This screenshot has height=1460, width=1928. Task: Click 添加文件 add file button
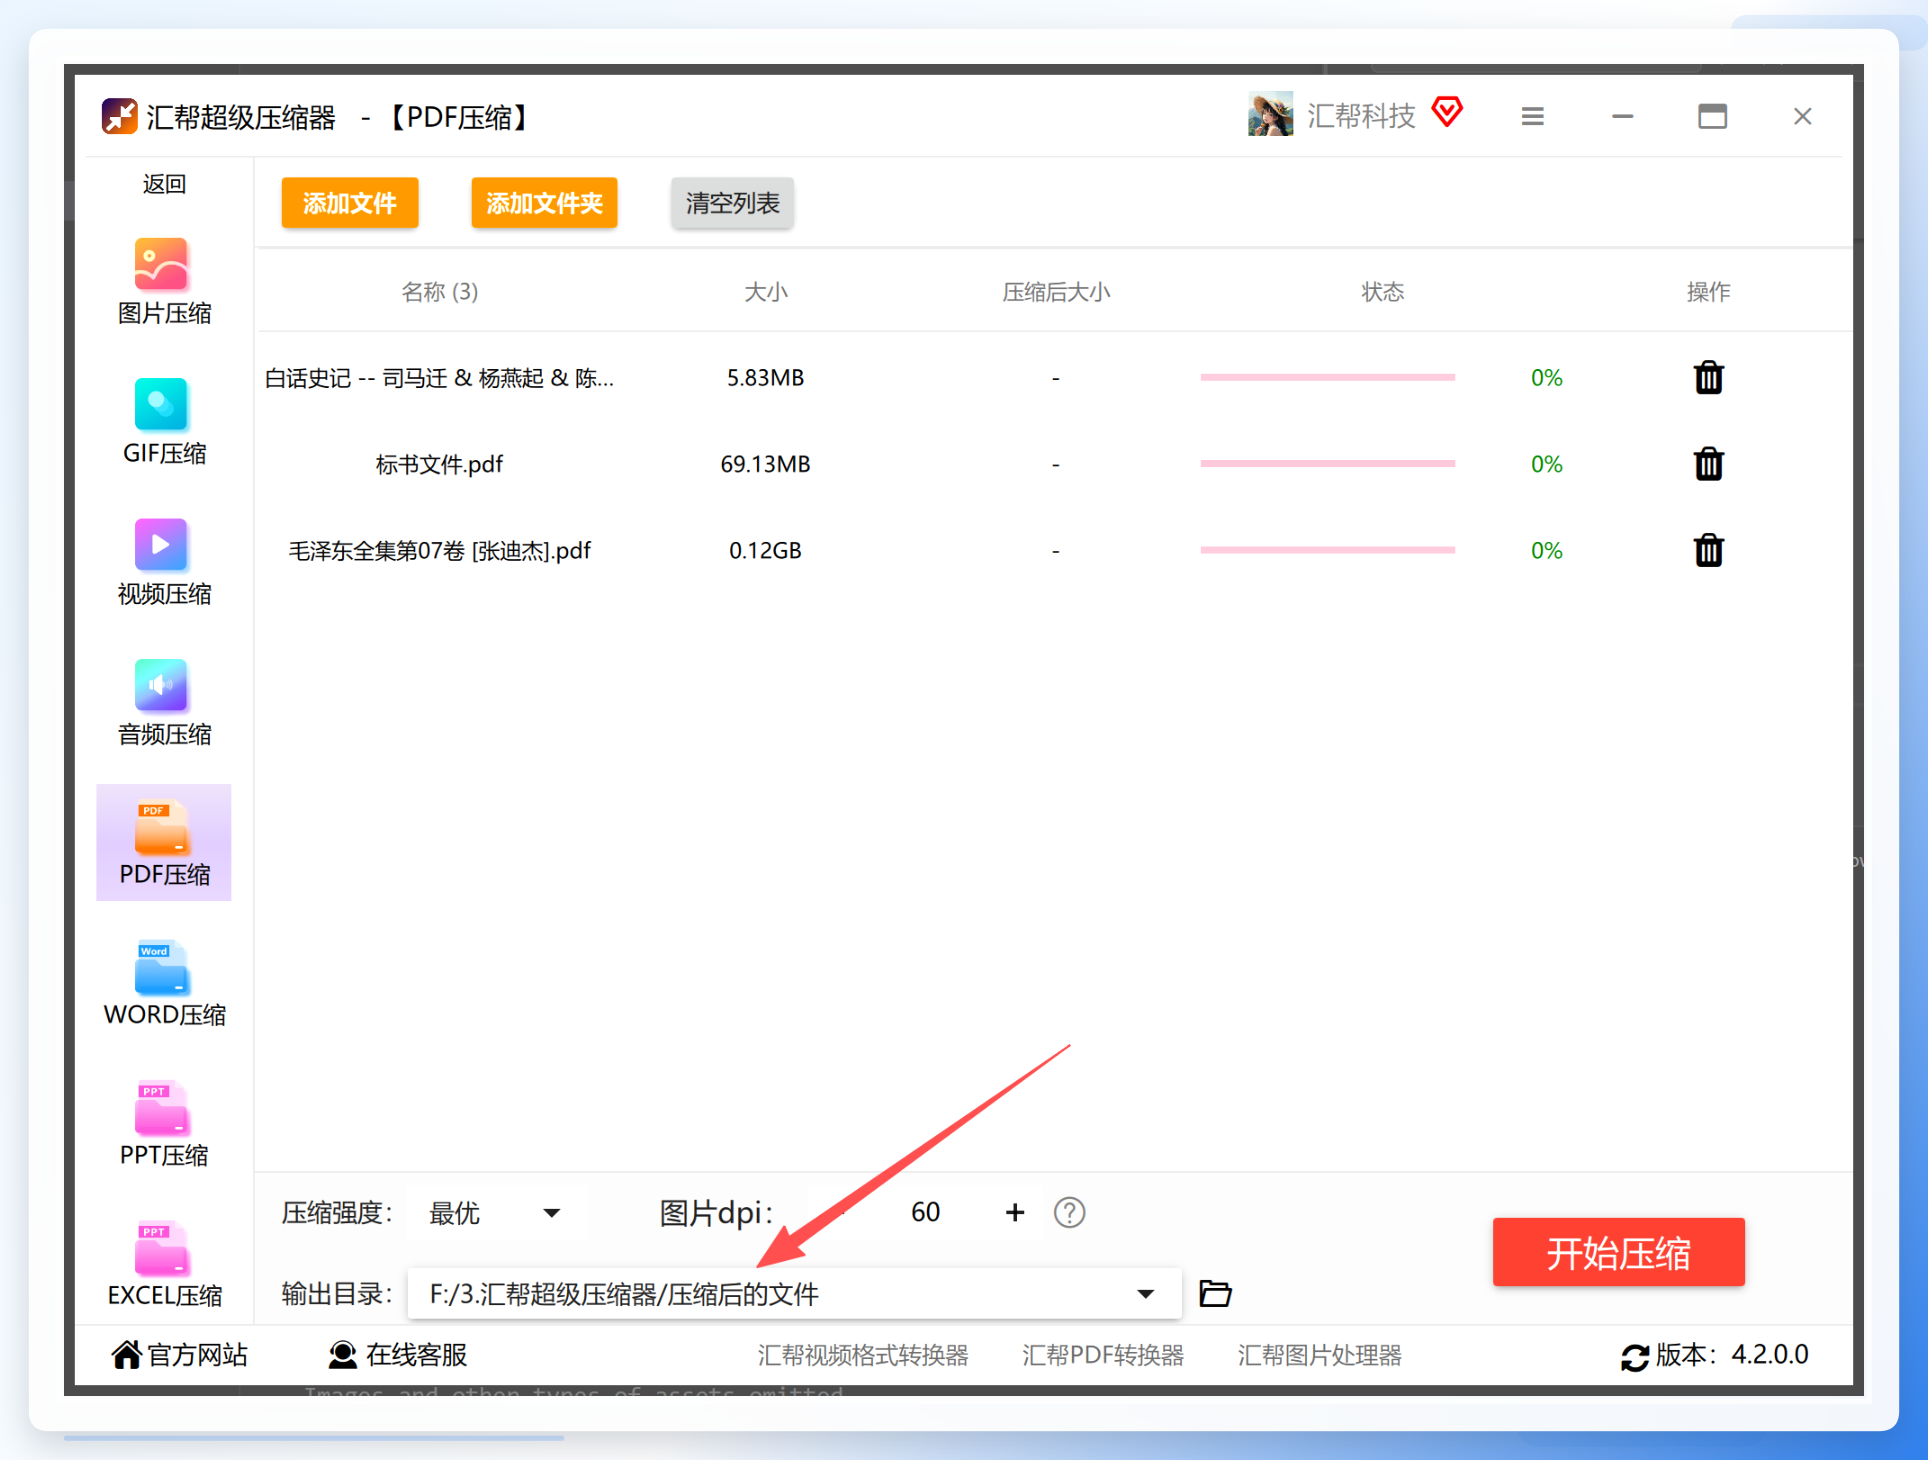coord(350,203)
